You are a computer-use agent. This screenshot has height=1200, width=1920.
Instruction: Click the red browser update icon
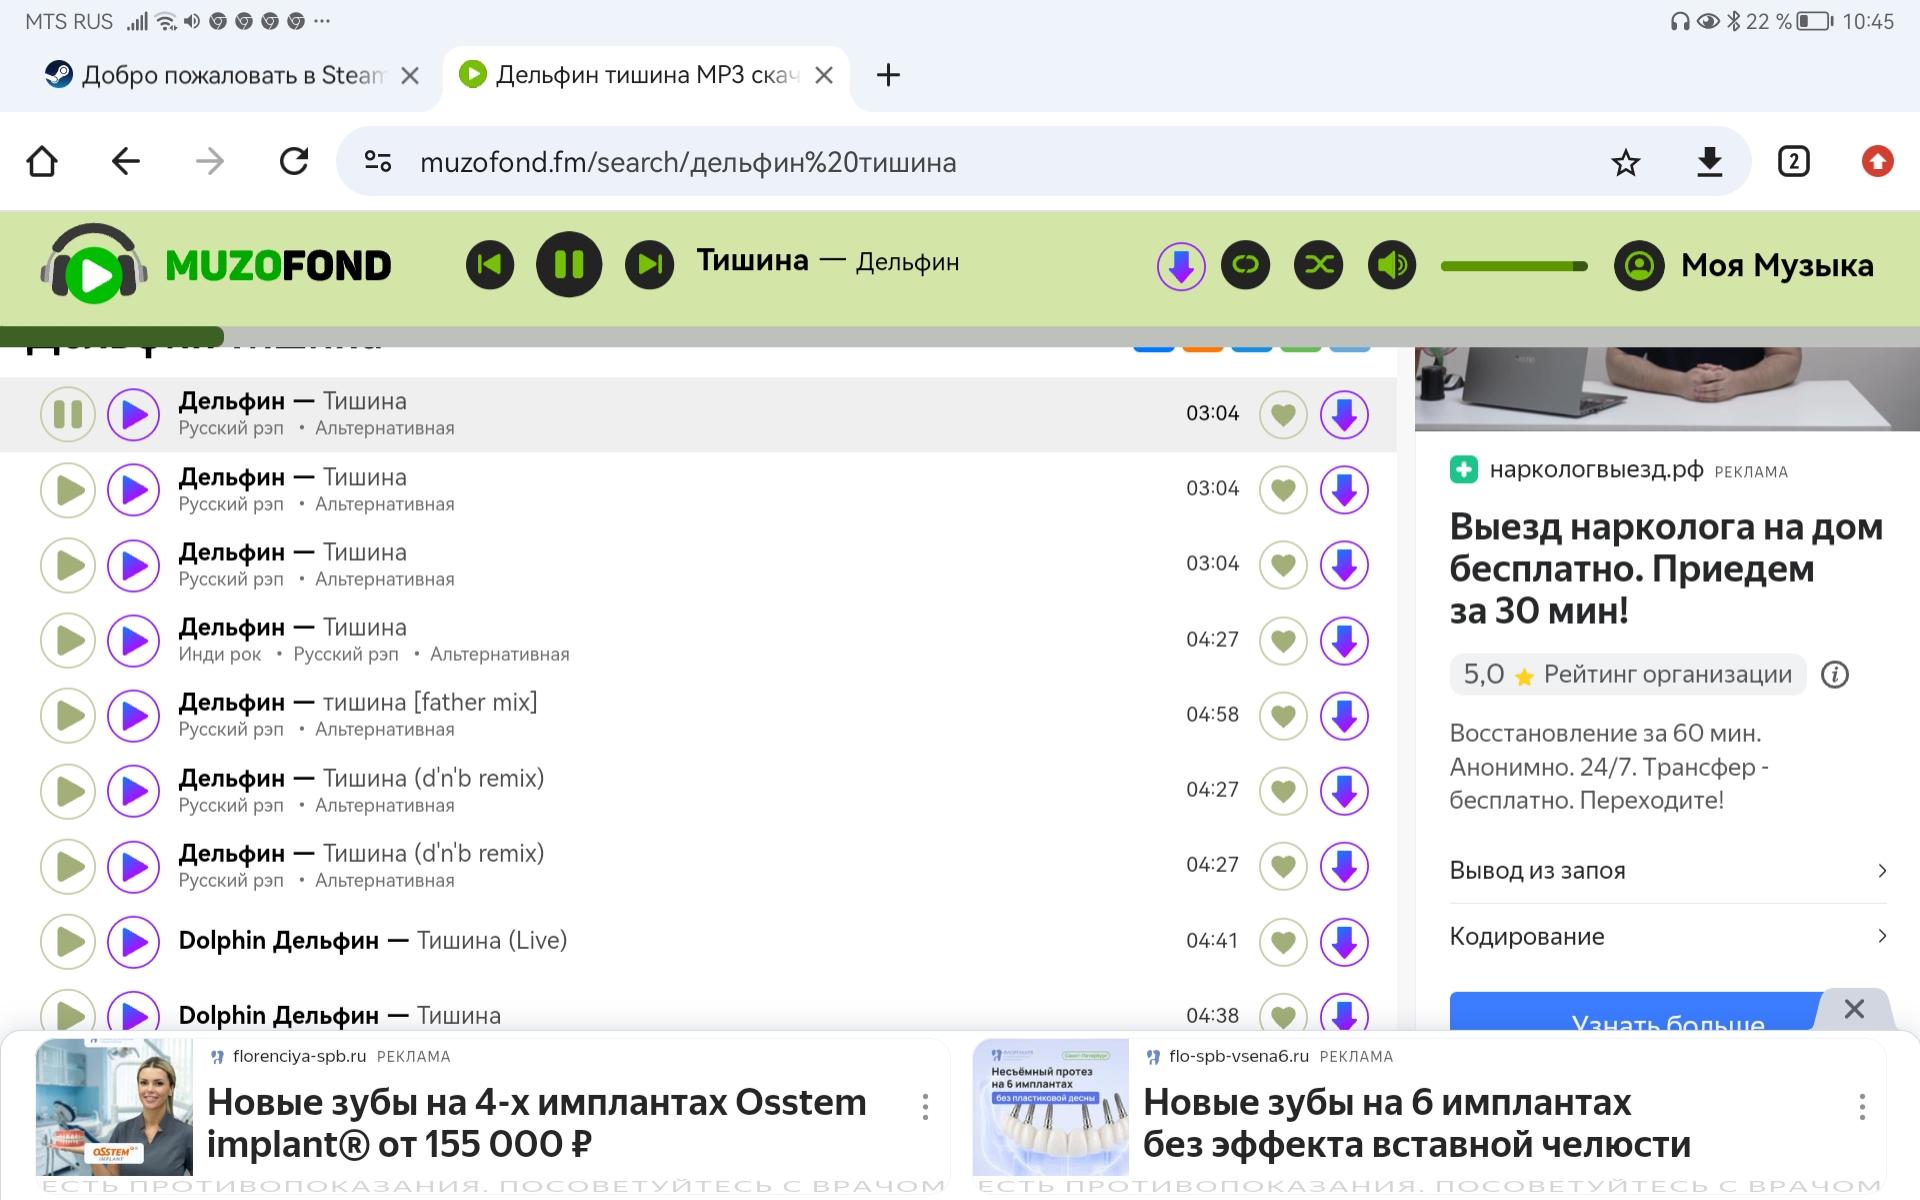point(1877,161)
